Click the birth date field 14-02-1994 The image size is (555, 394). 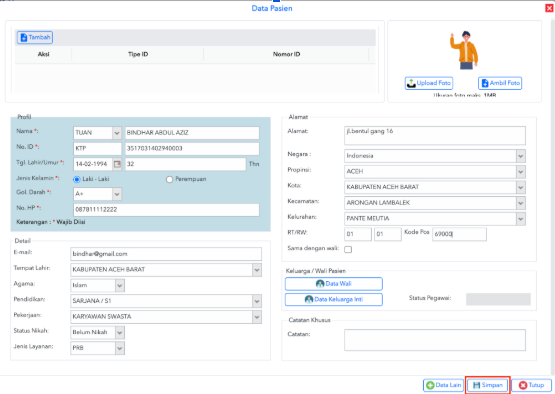pos(93,164)
